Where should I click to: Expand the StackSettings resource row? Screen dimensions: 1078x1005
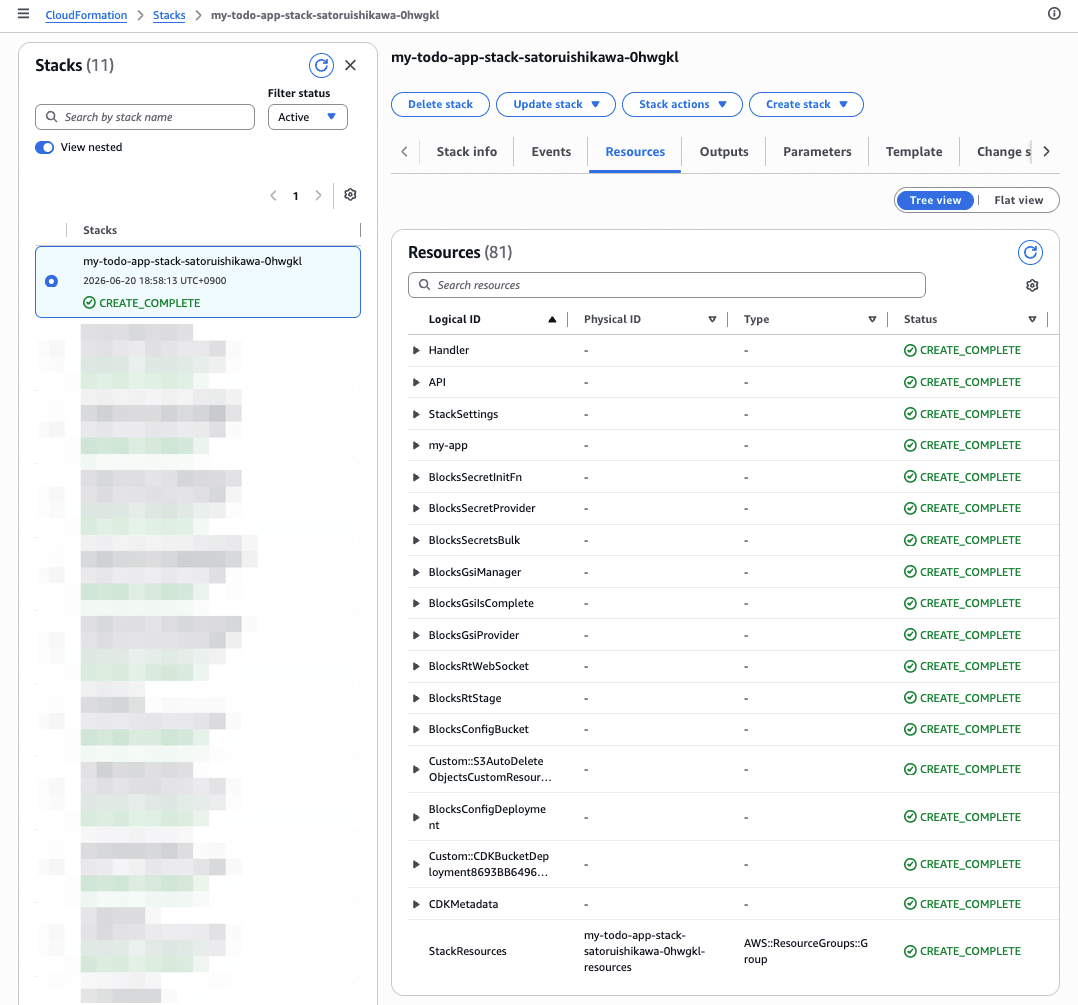click(416, 415)
